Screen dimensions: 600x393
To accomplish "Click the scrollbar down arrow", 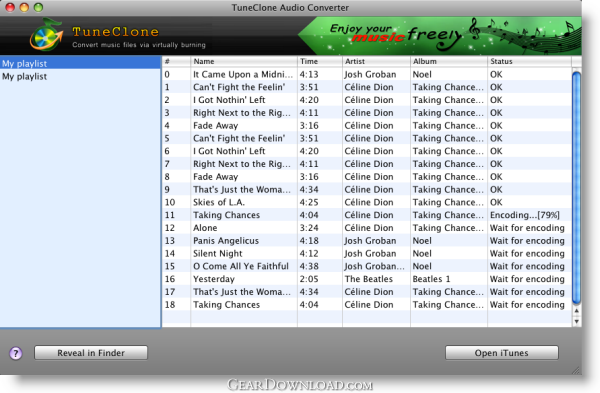I will [576, 321].
